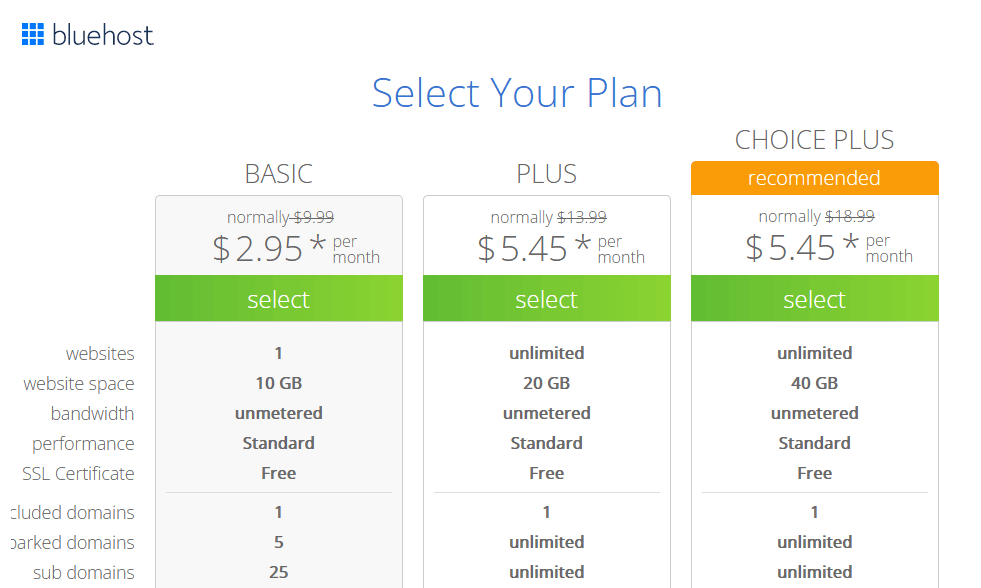Select the BASIC plan

[x=278, y=298]
